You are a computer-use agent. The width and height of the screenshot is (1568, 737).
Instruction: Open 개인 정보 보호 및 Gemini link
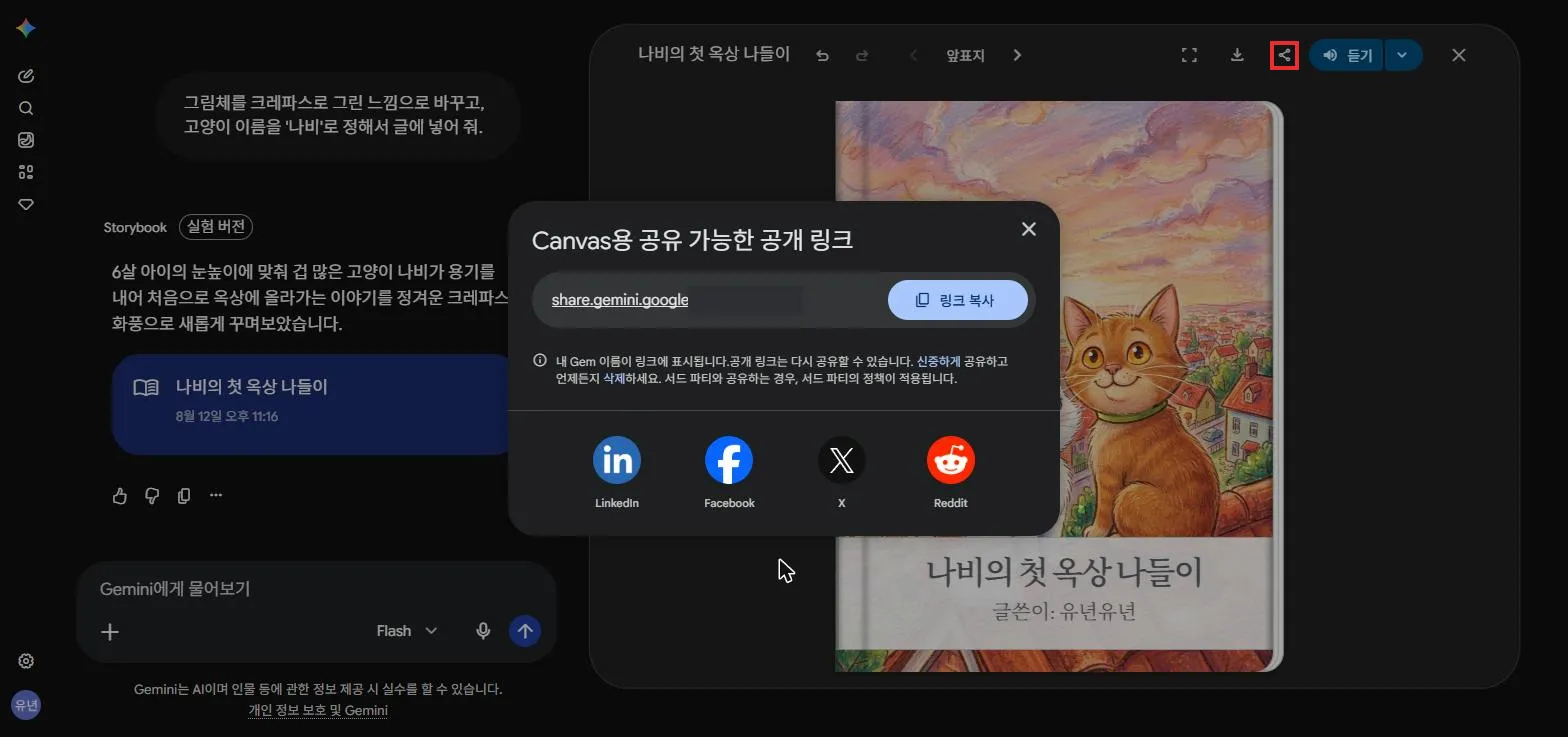click(318, 711)
